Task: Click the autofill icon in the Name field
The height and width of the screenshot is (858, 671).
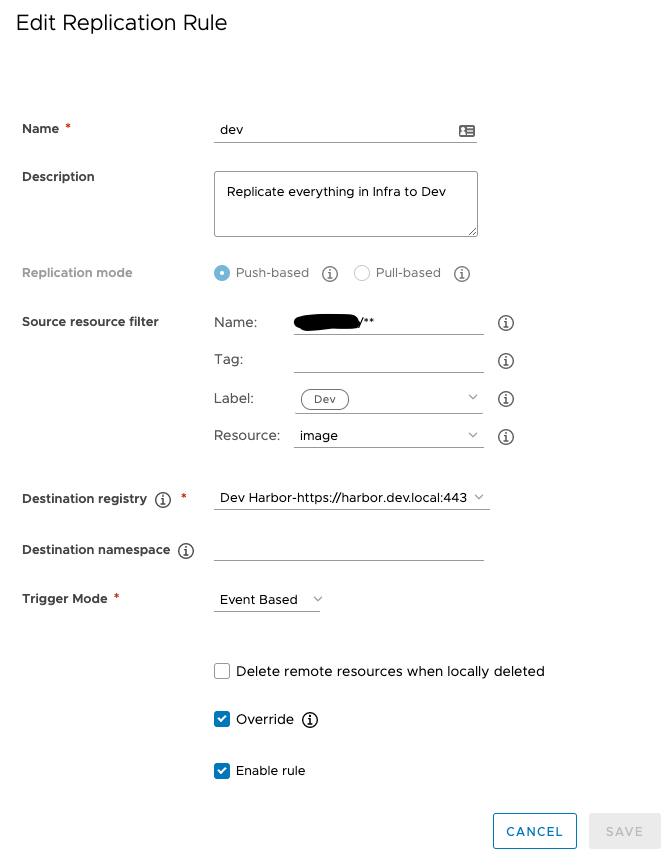Action: coord(466,130)
